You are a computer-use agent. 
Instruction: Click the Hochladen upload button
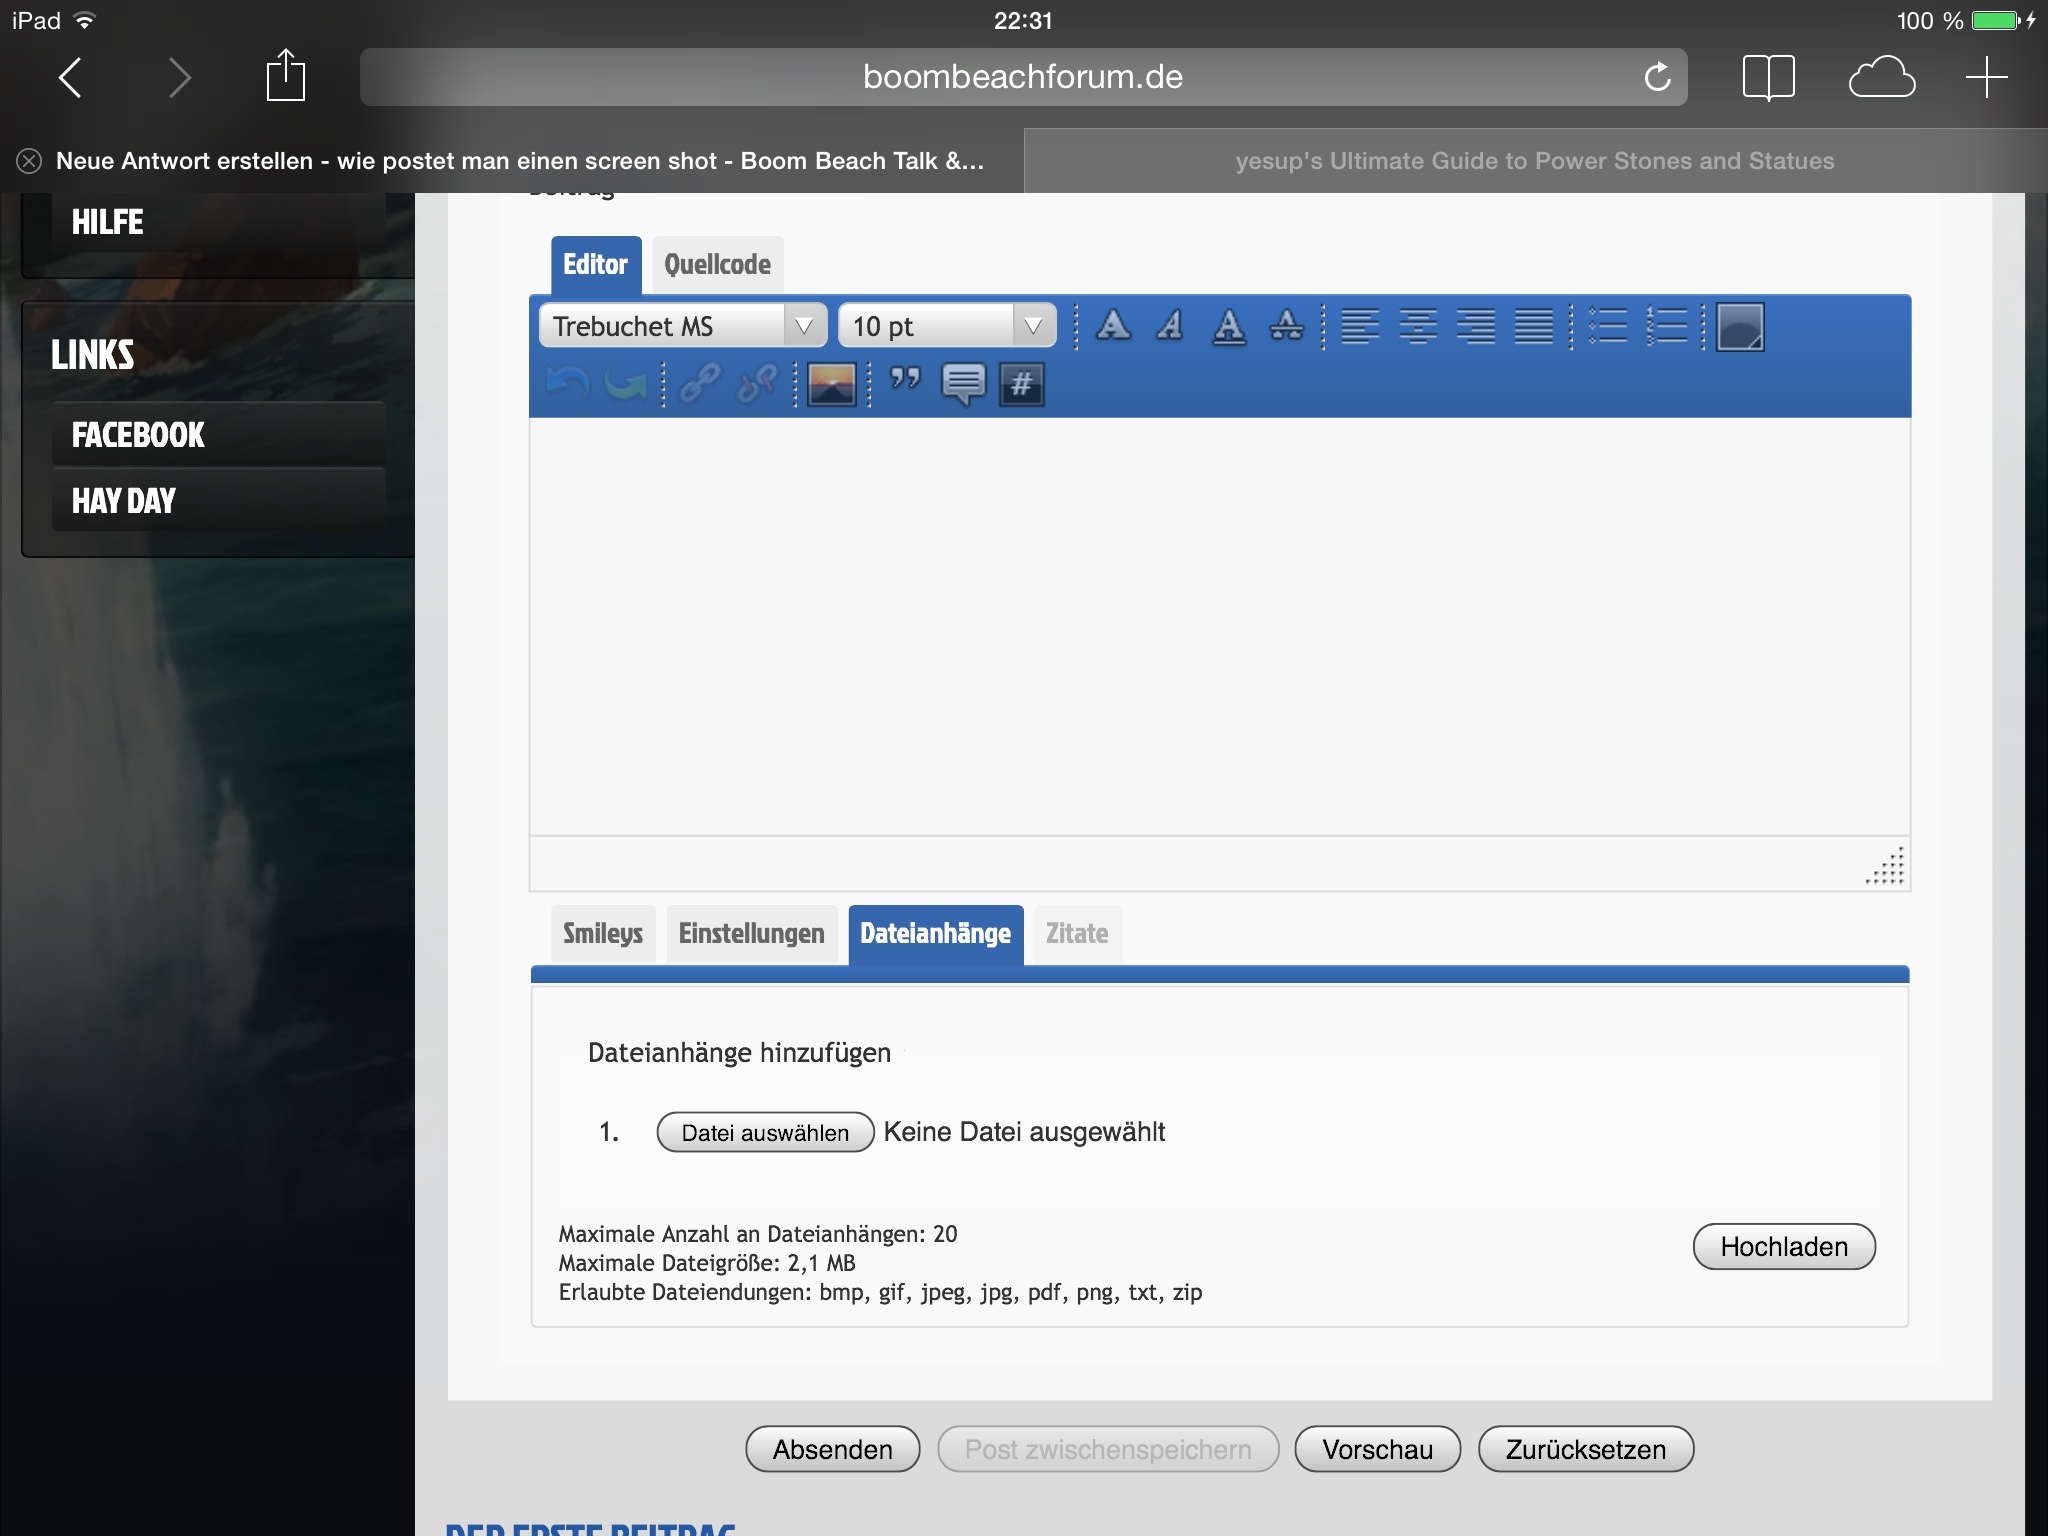point(1783,1247)
